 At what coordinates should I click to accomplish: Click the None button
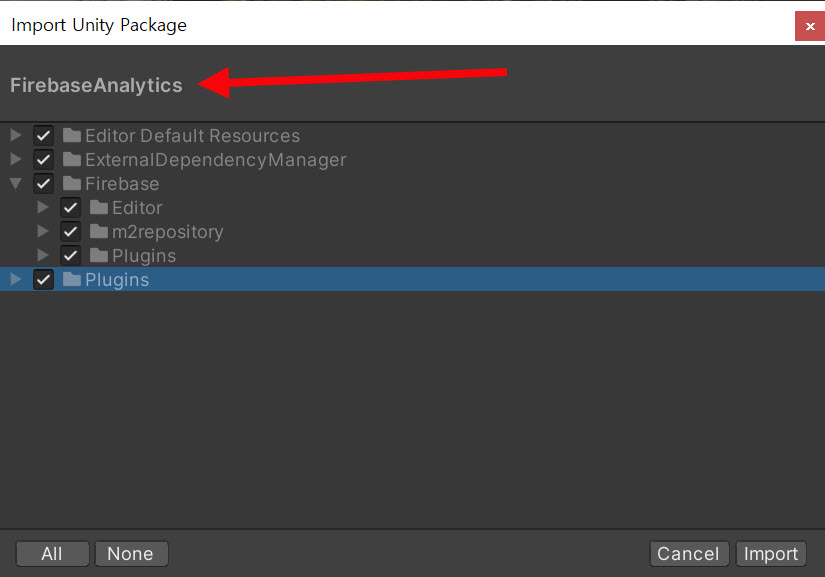coord(131,554)
